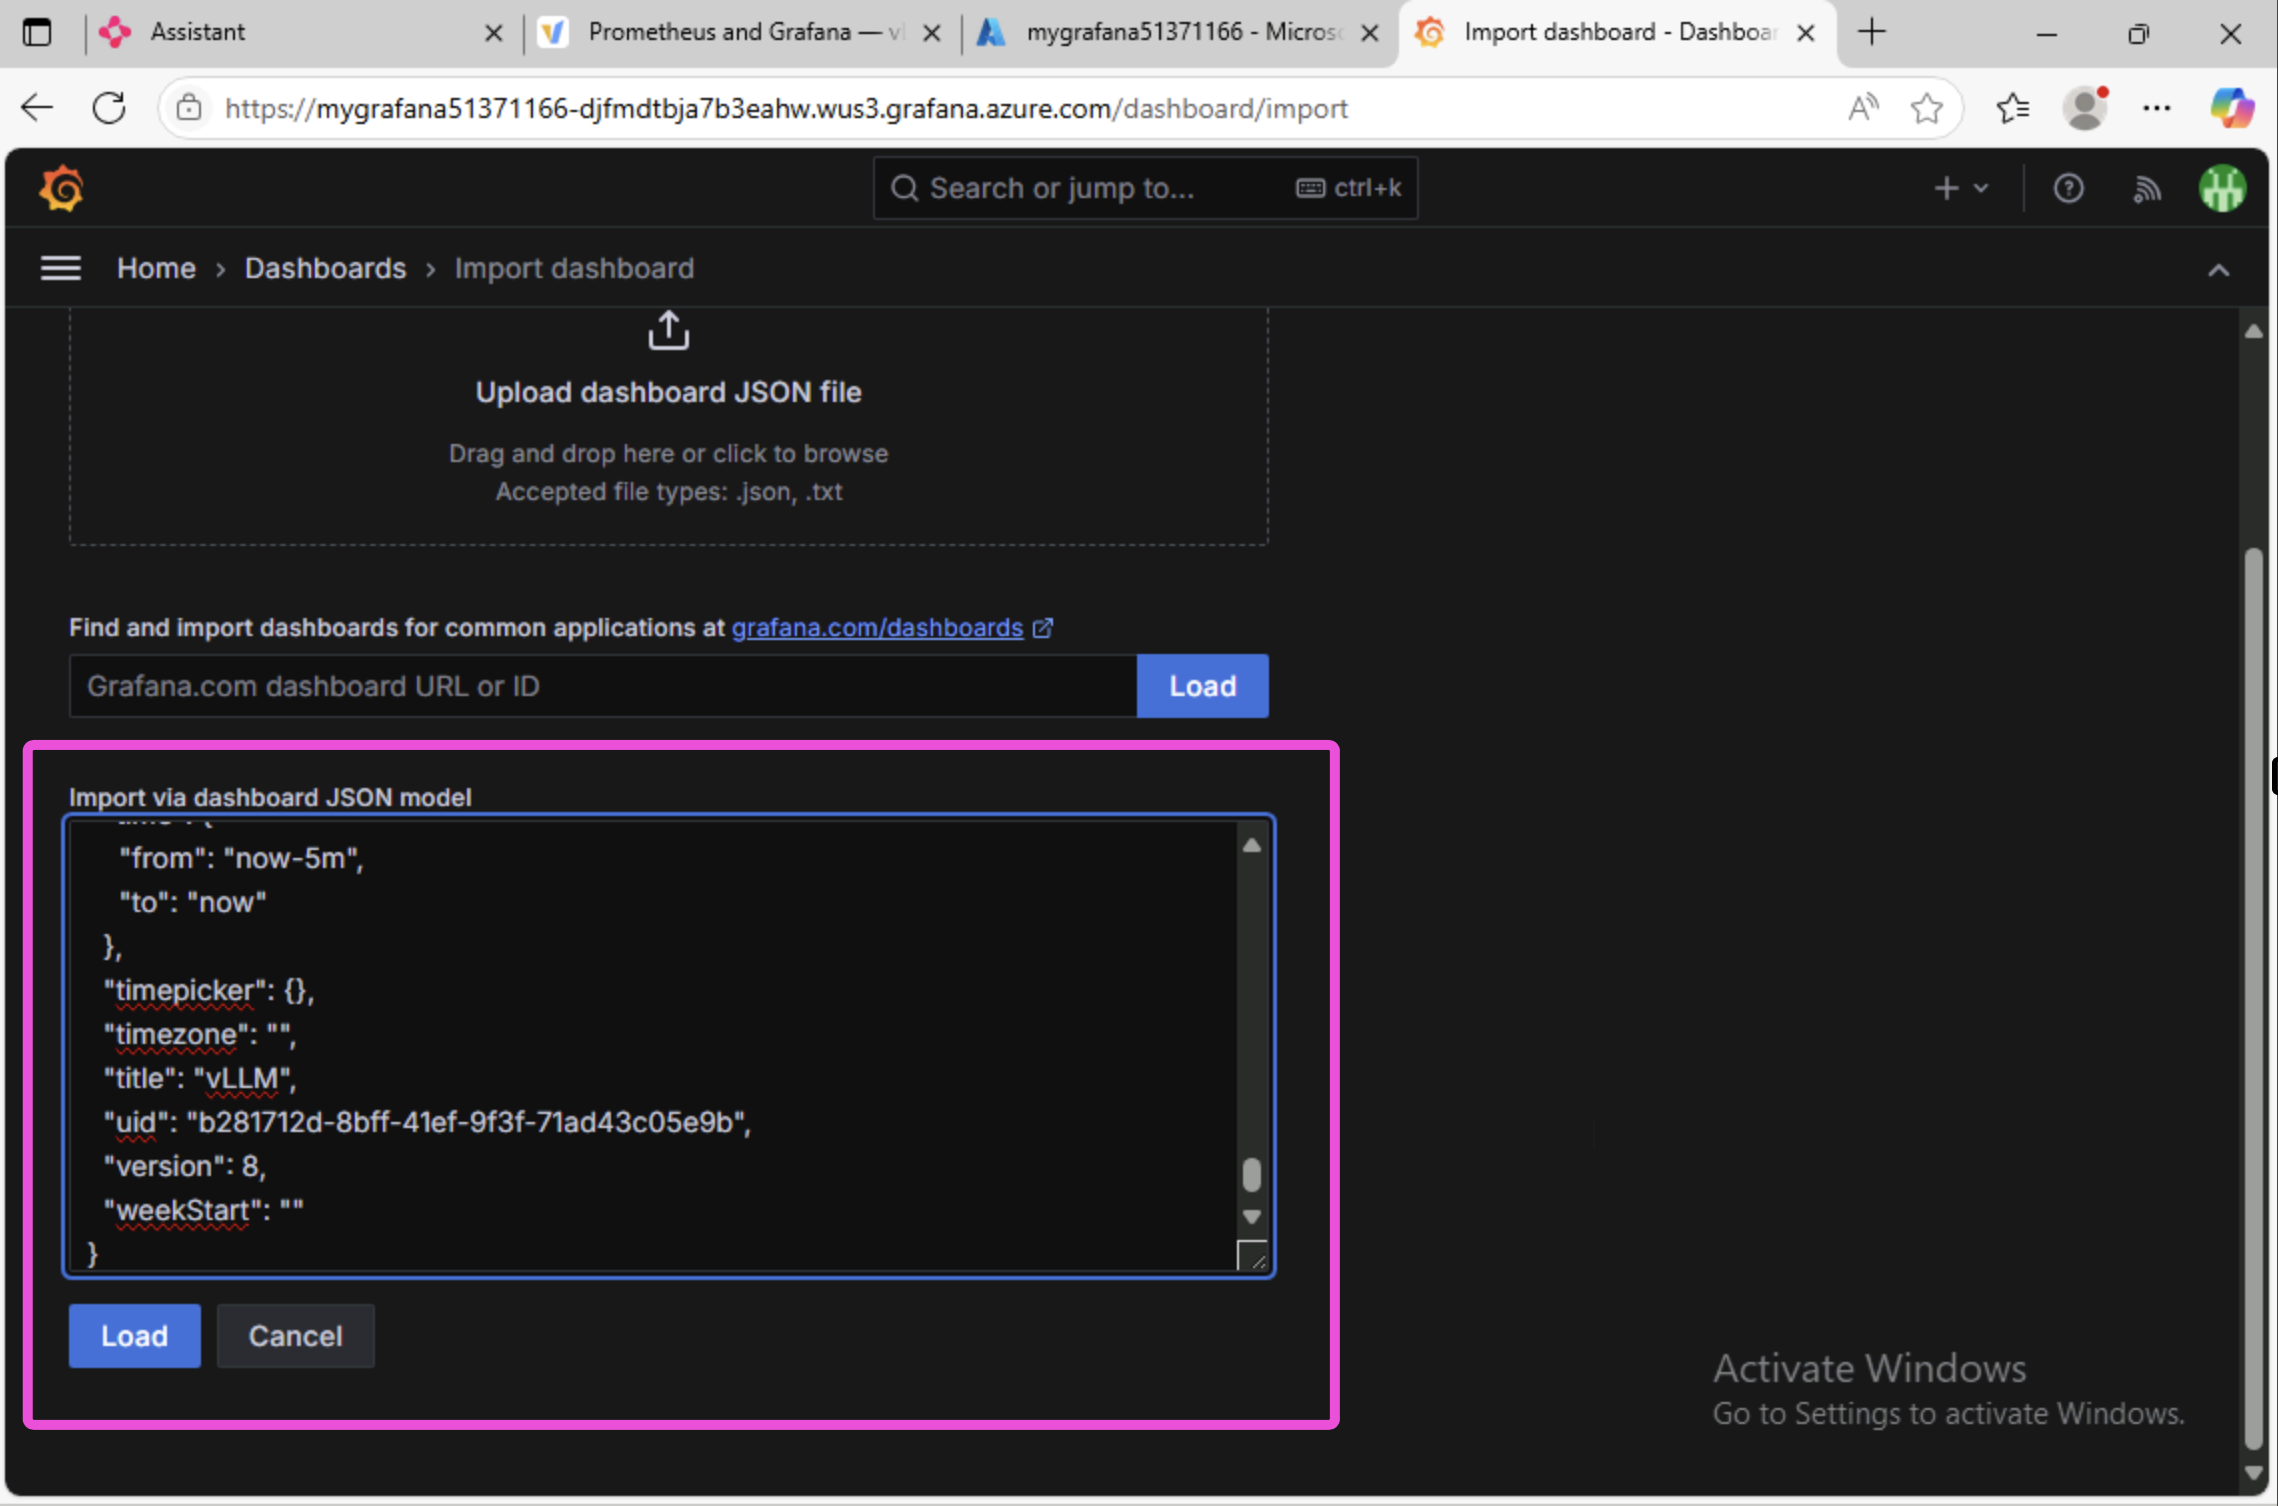This screenshot has height=1506, width=2278.
Task: Click the JSON textarea scrollbar thumb
Action: pyautogui.click(x=1251, y=1174)
